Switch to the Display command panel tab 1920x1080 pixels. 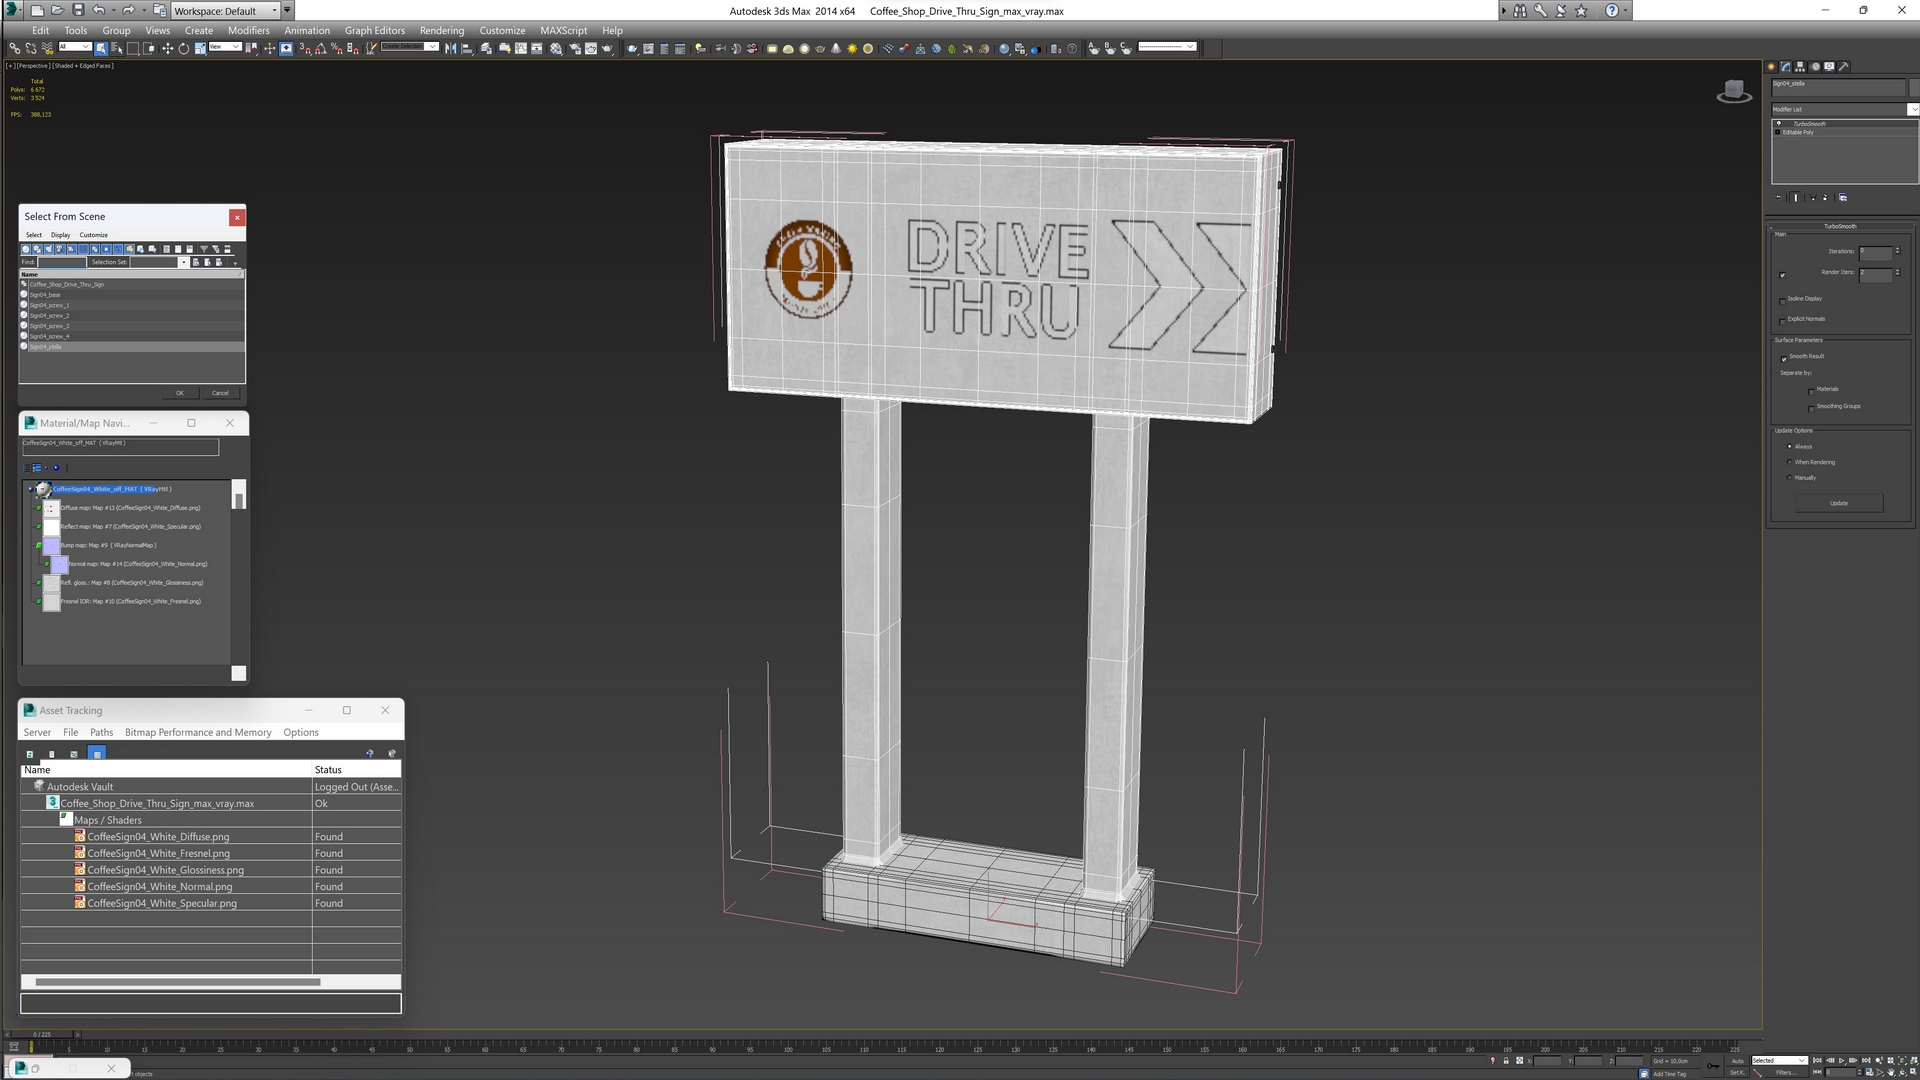pos(1829,67)
